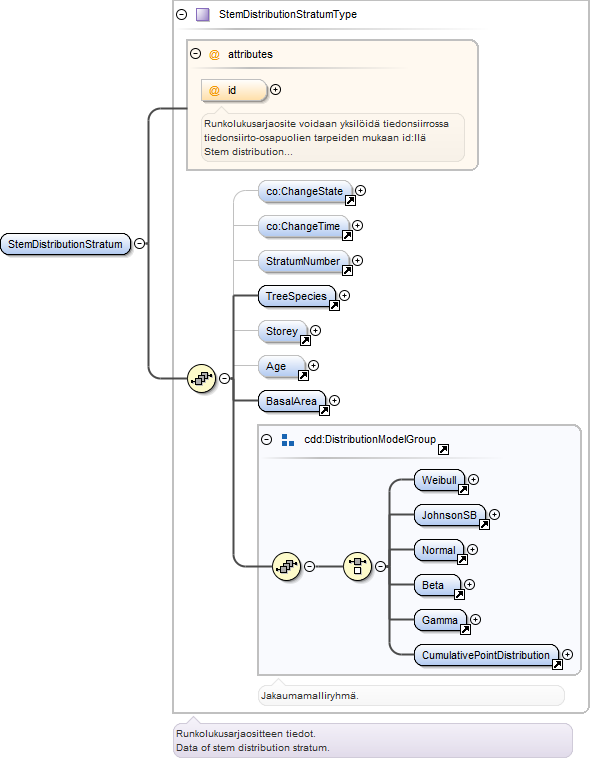
Task: Follow the StratumNumber reference arrow
Action: pos(347,270)
